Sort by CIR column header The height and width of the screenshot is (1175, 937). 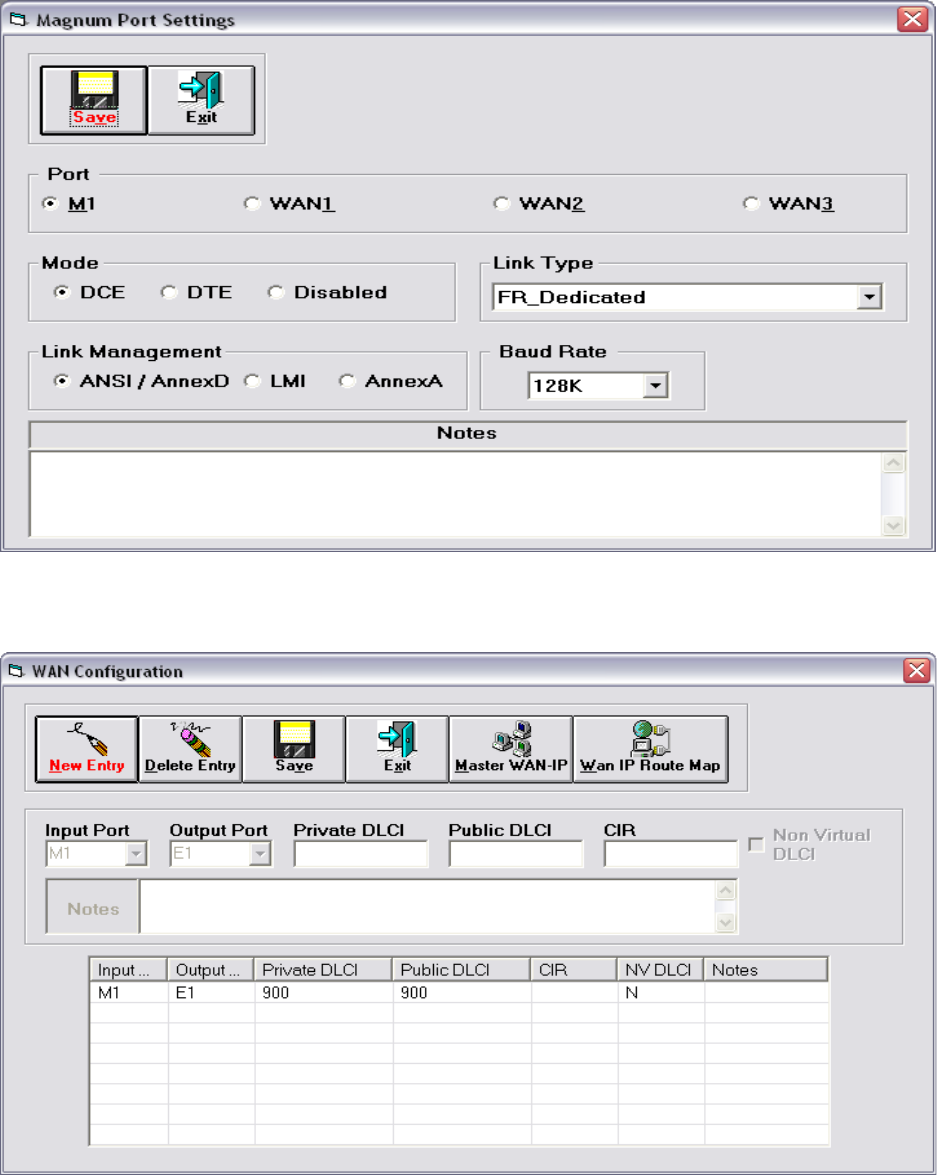coord(574,970)
